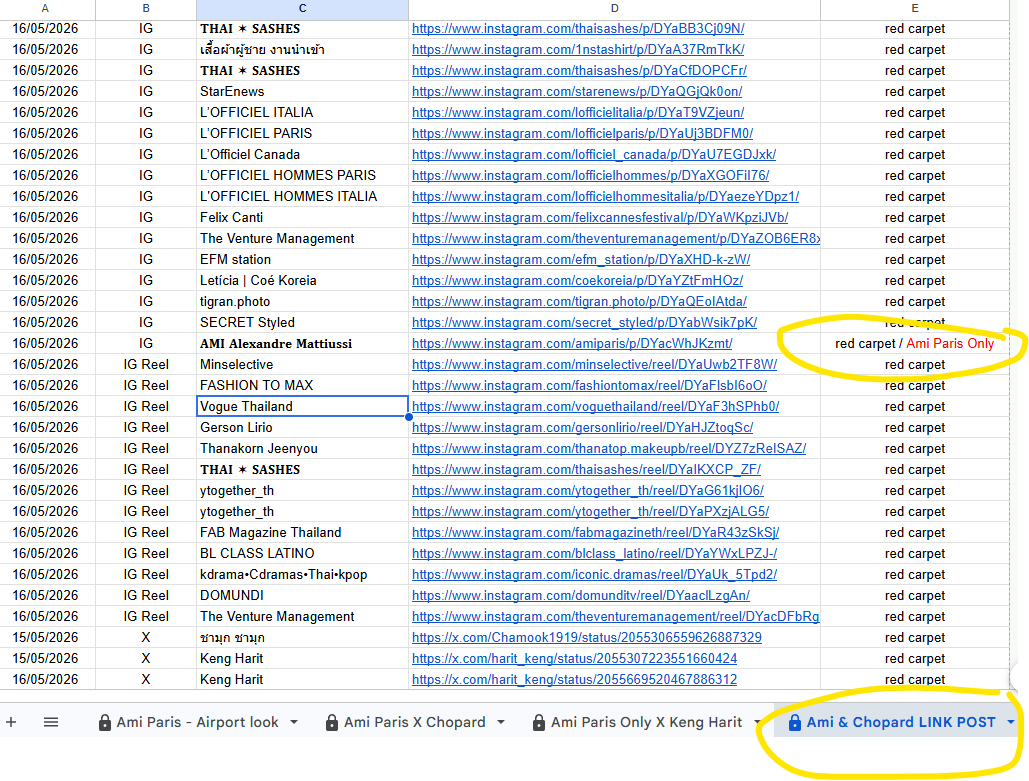The image size is (1029, 781).
Task: Select the FAB Magazine Thailand cell
Action: [x=302, y=532]
